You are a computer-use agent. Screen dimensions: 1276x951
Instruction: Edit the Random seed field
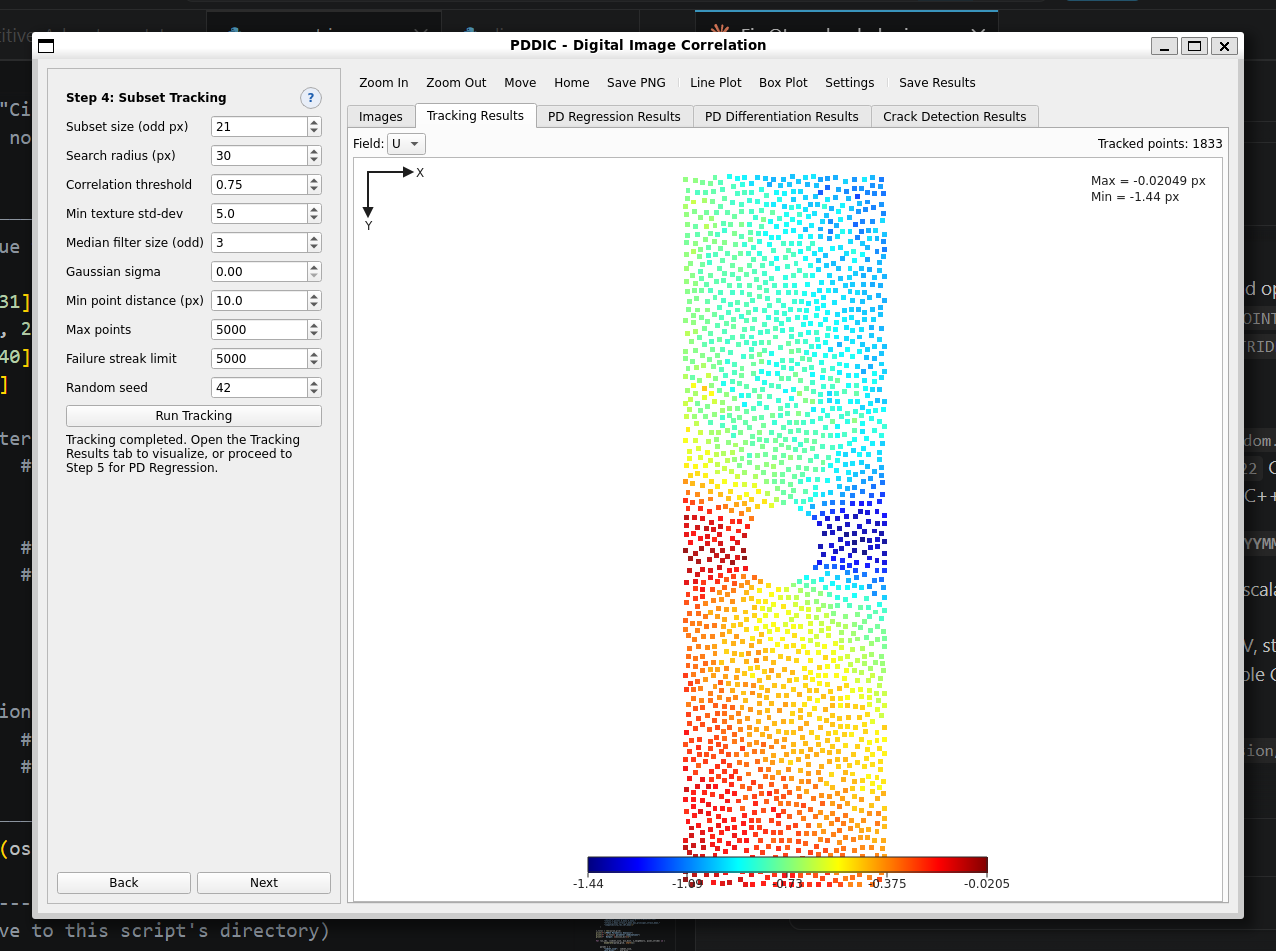point(259,388)
